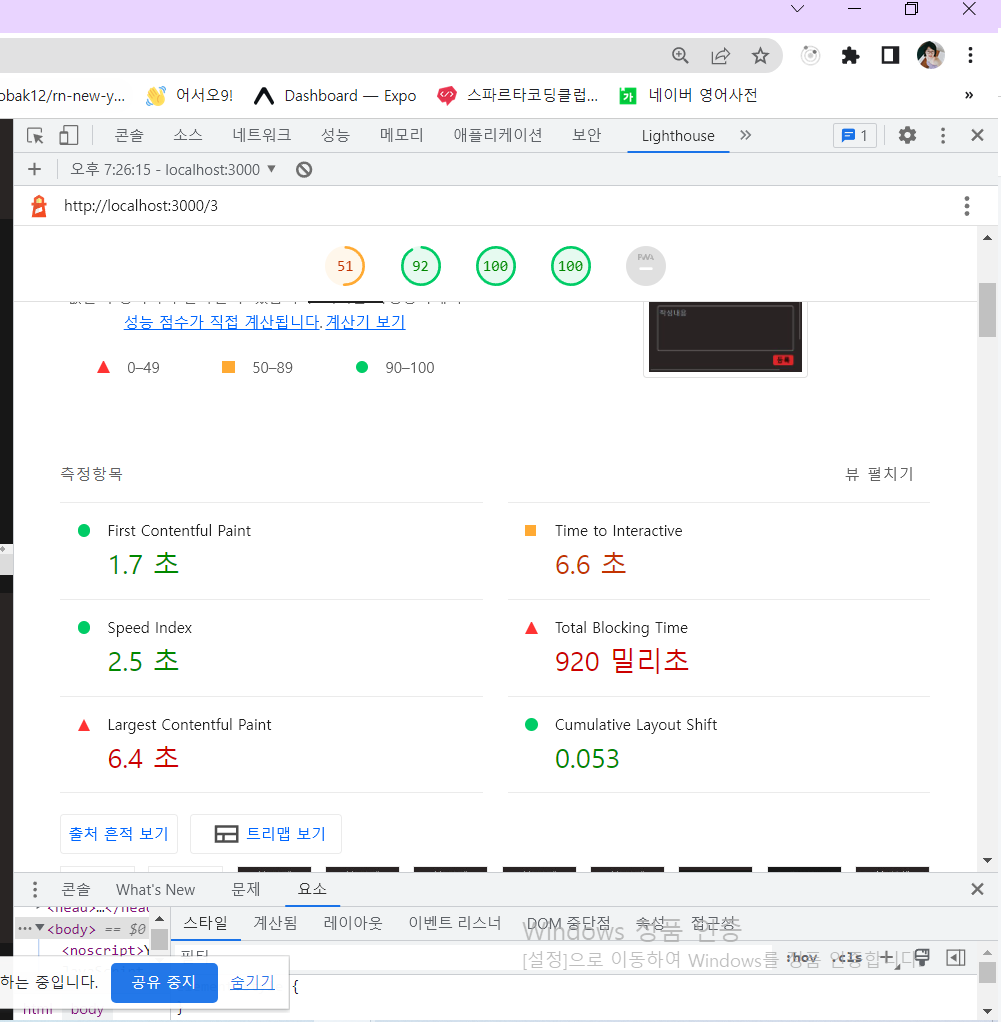Select the Lighthouse tab
This screenshot has width=1001, height=1022.
tap(678, 136)
